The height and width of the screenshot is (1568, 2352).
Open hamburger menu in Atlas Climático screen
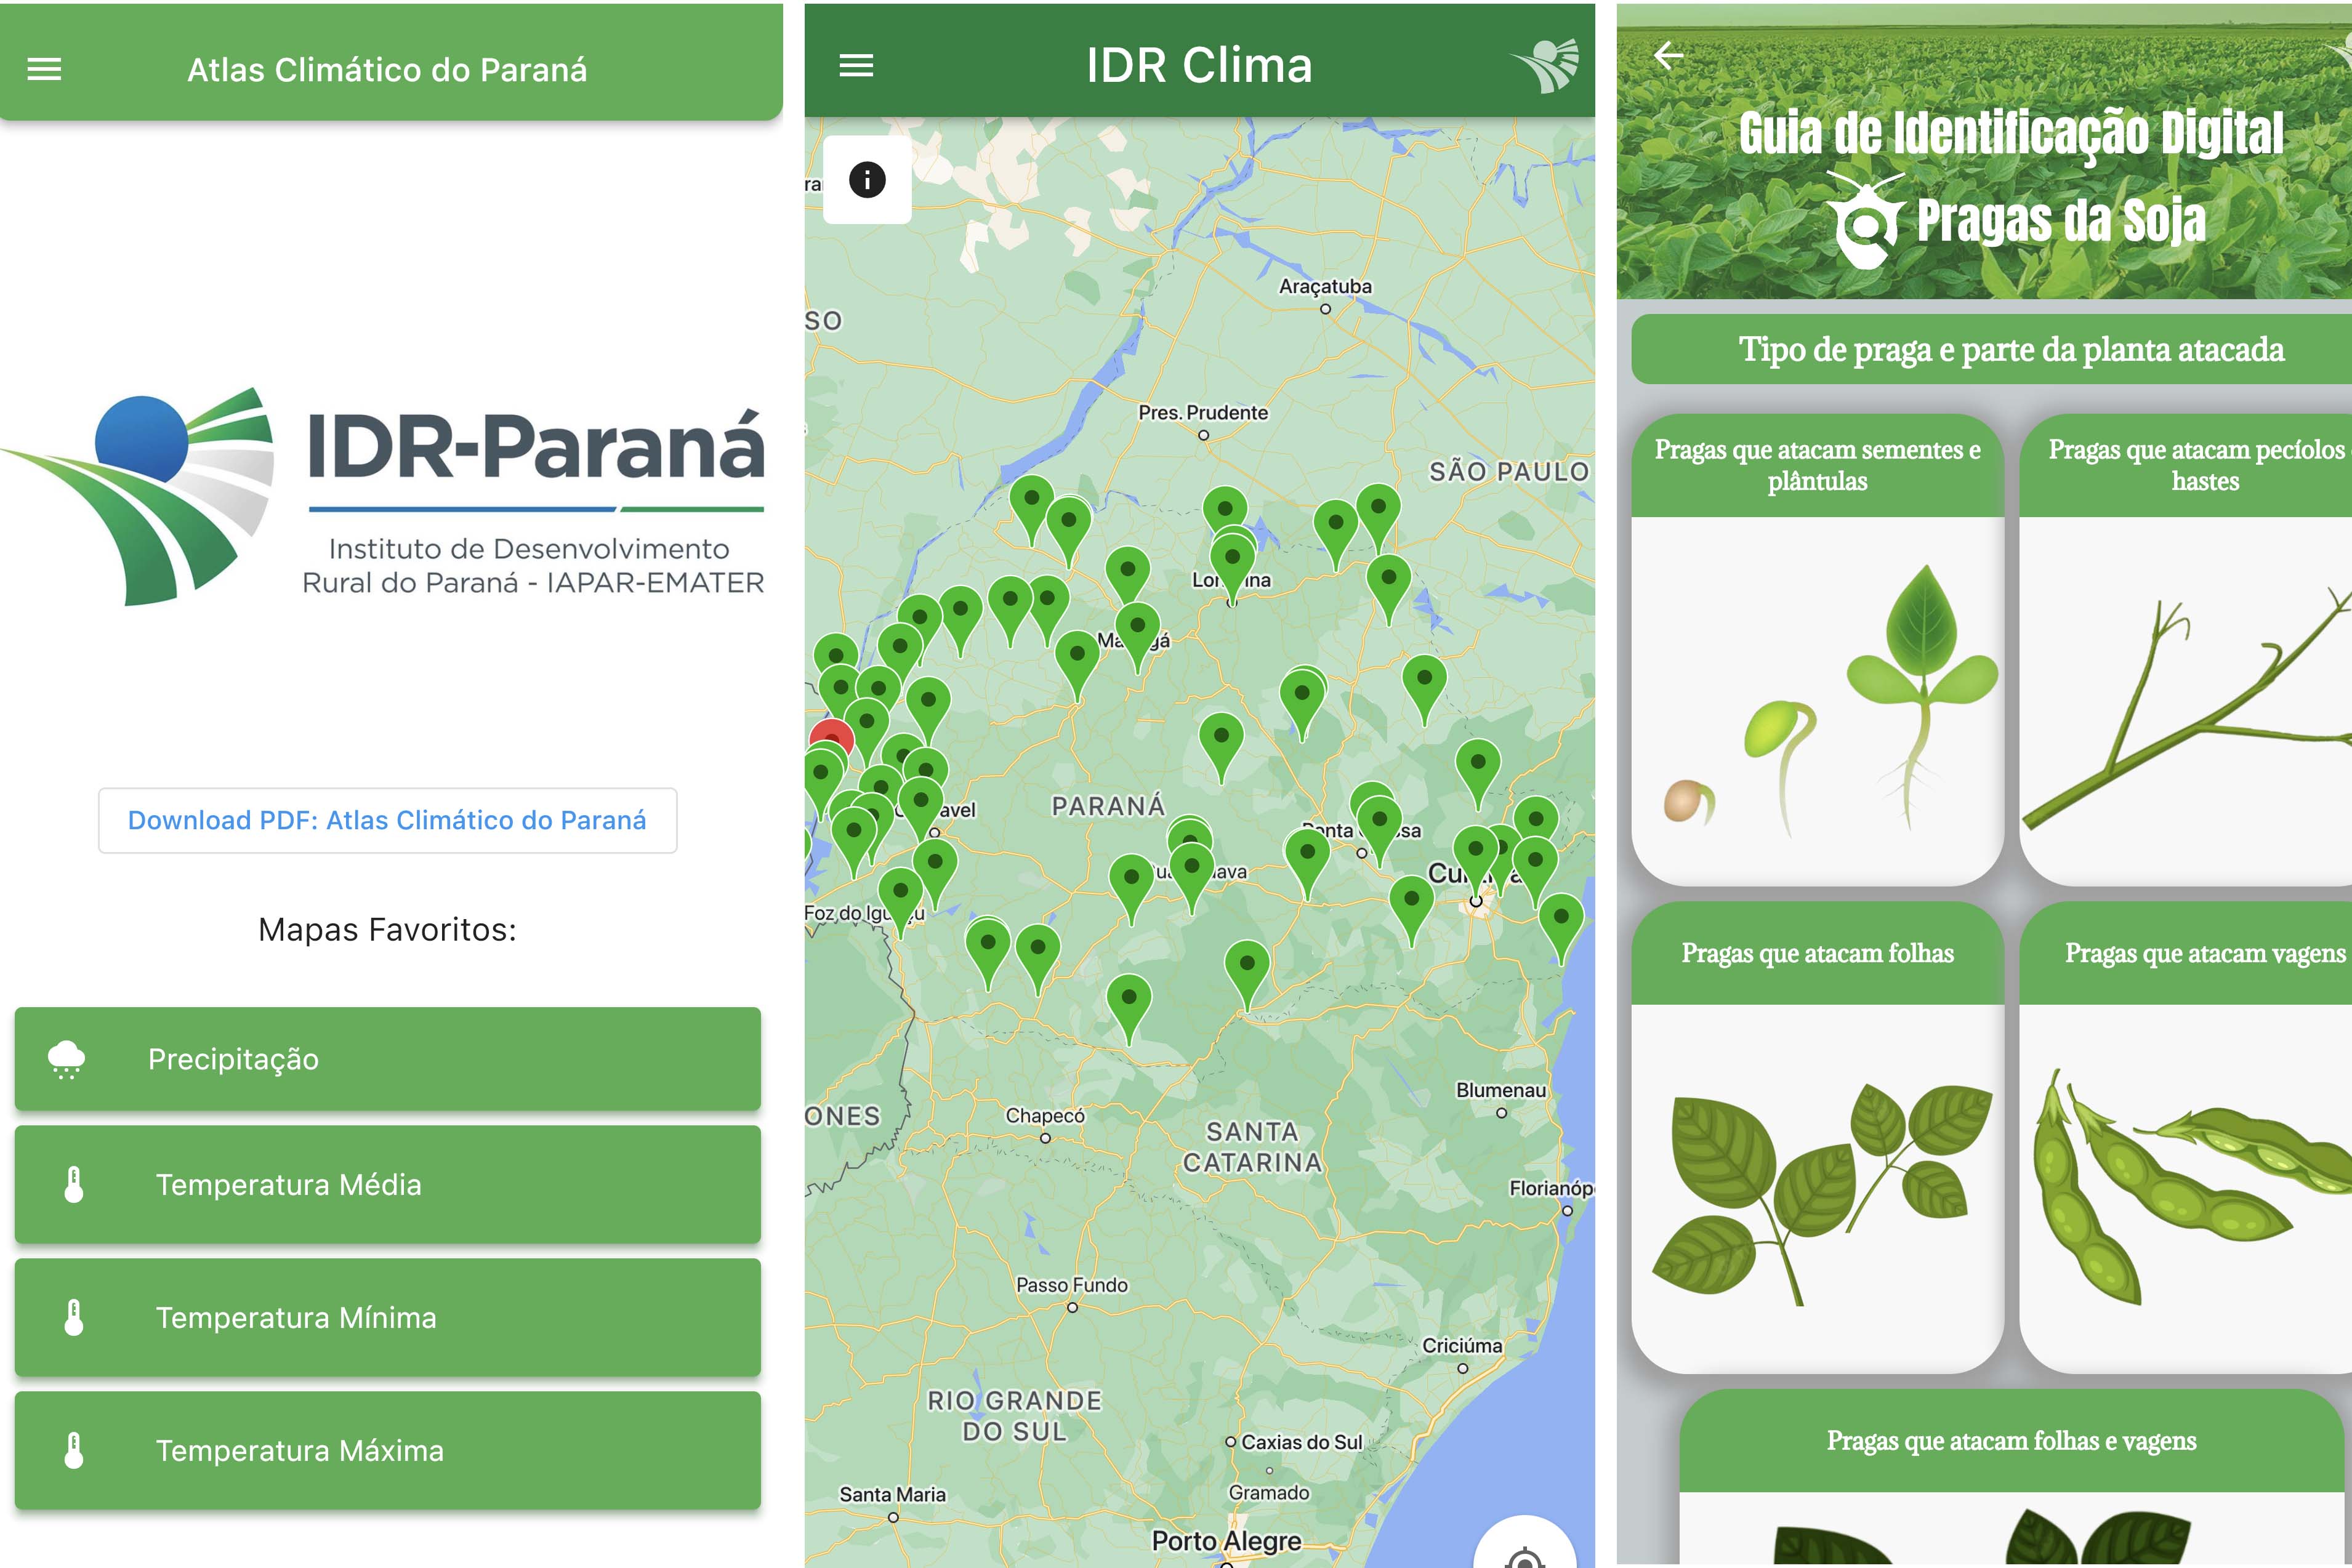44,69
